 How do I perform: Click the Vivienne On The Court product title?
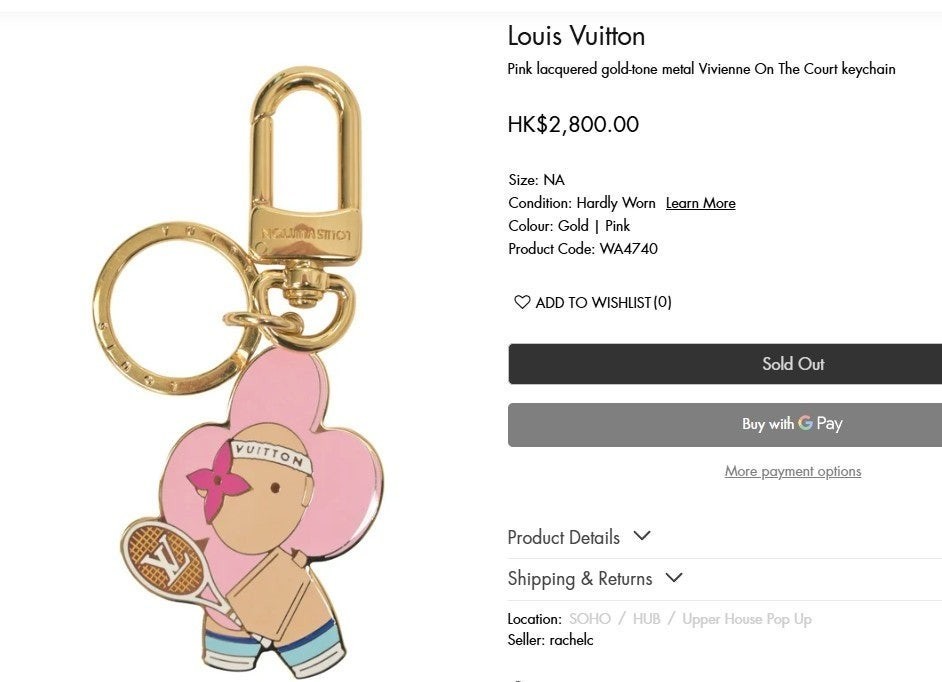tap(701, 69)
